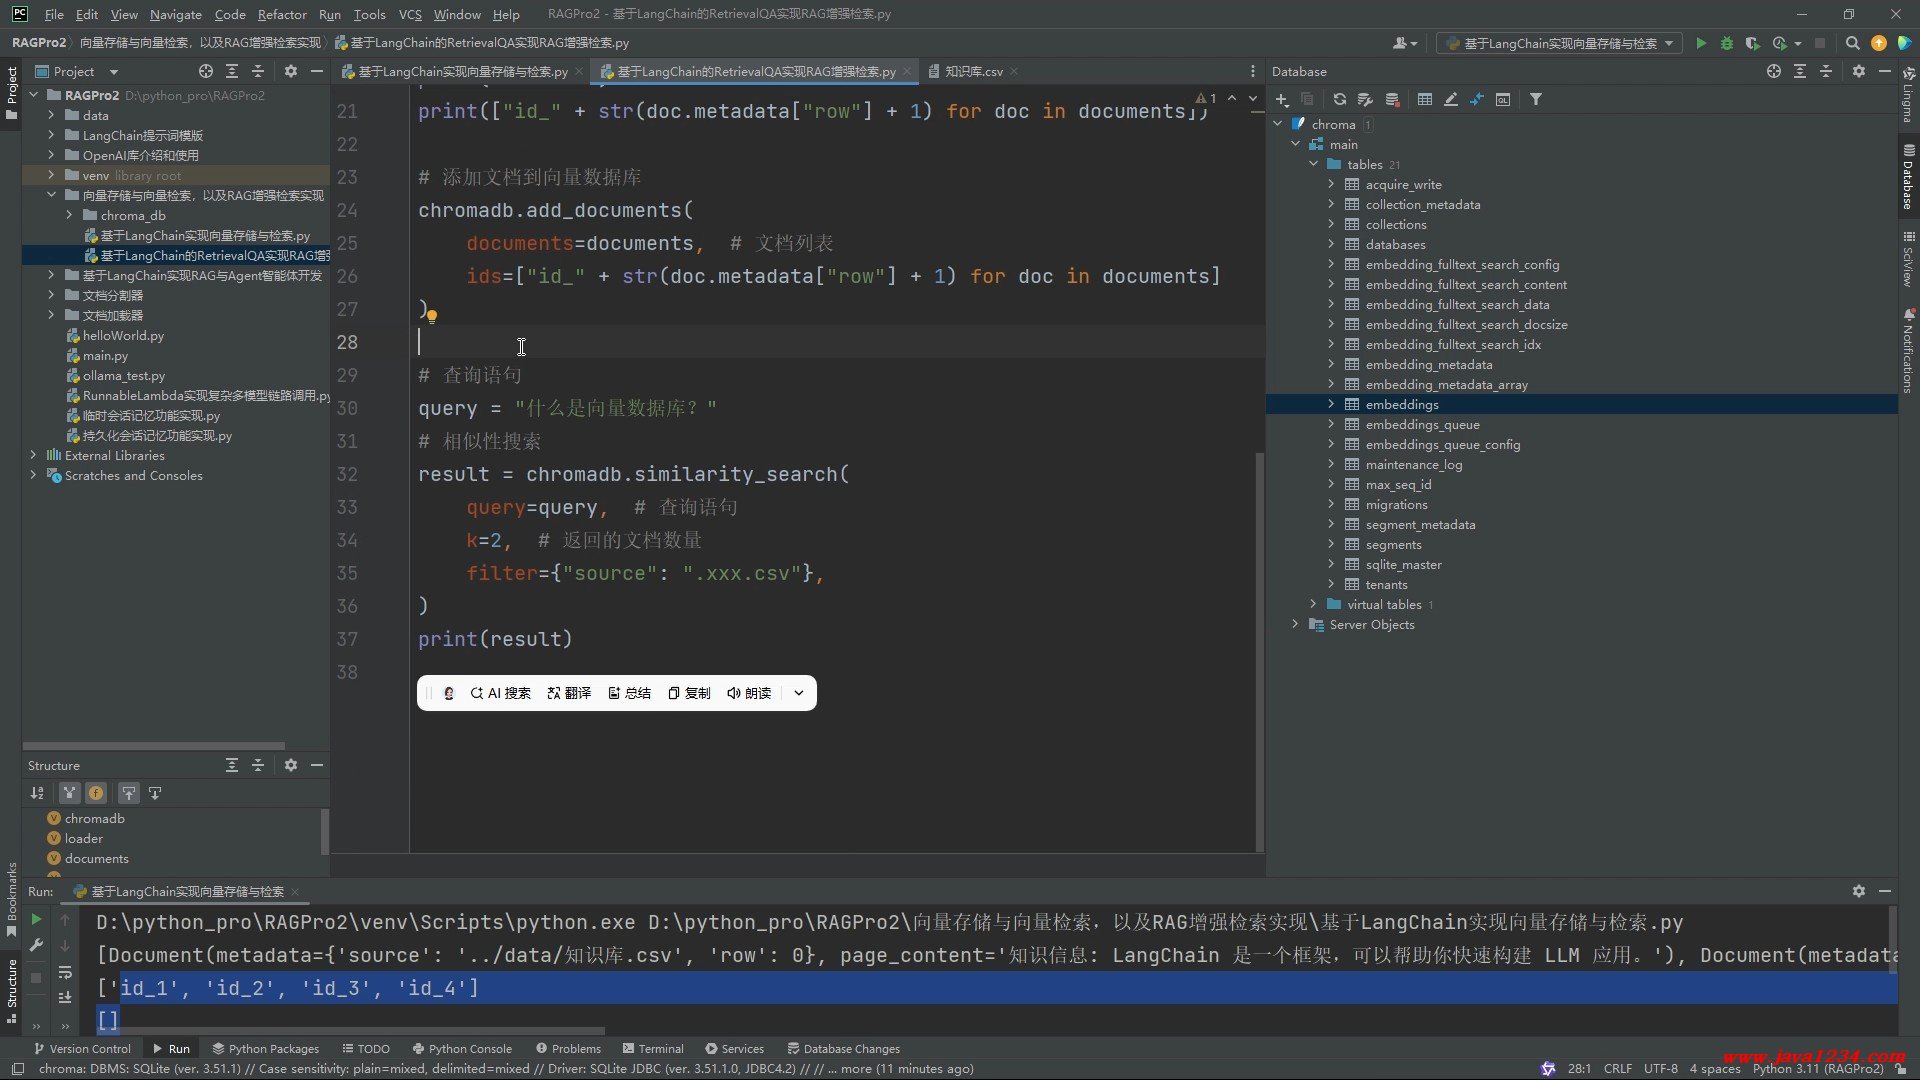This screenshot has width=1920, height=1080.
Task: Open the Refactor menu
Action: (281, 14)
